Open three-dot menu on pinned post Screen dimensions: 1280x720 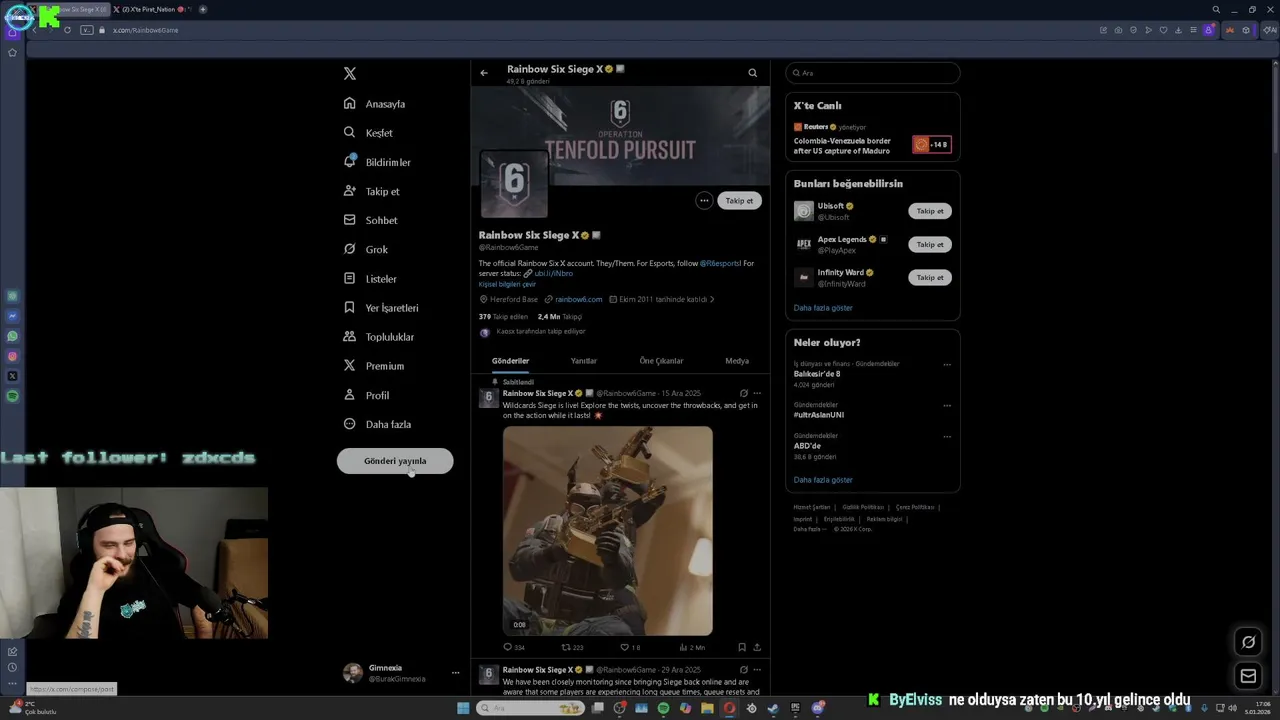(x=757, y=393)
